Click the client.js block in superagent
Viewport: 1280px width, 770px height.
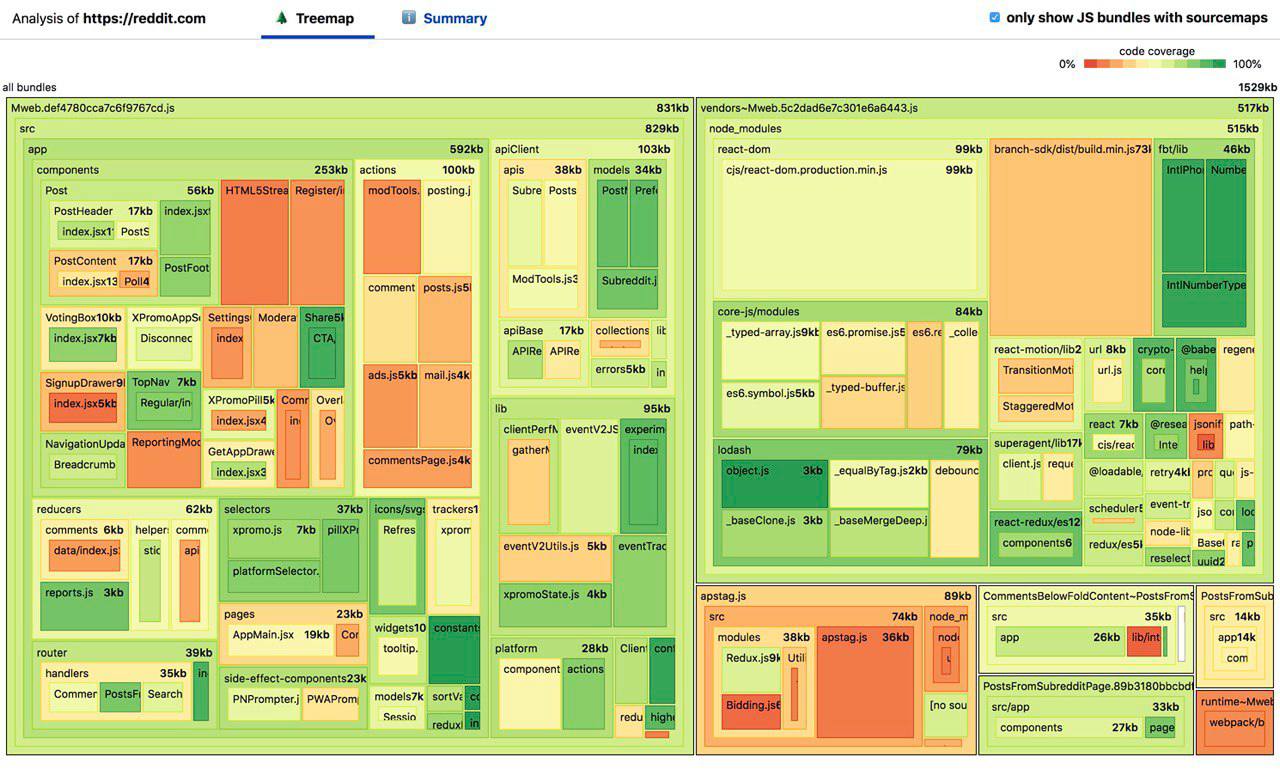click(x=1020, y=477)
